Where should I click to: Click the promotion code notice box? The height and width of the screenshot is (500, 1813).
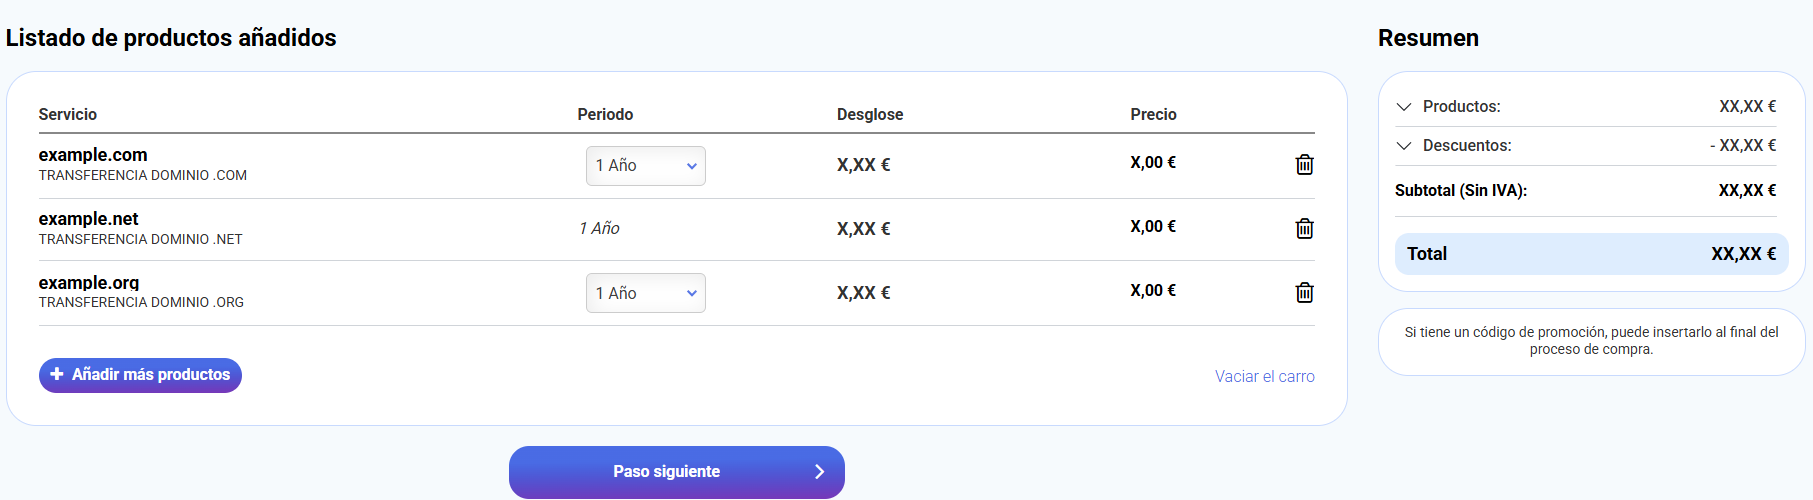[x=1591, y=341]
